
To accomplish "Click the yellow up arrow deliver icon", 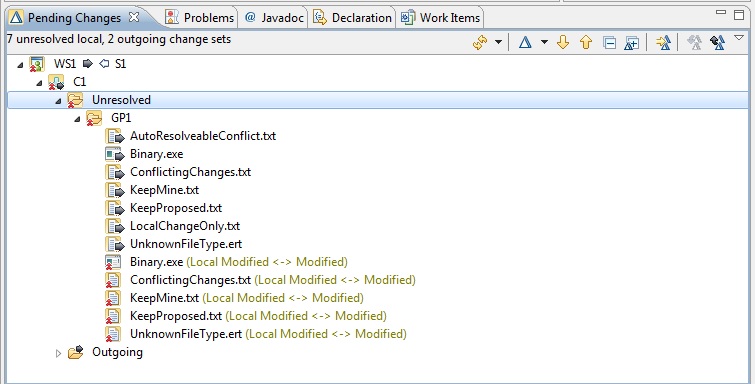I will [586, 42].
